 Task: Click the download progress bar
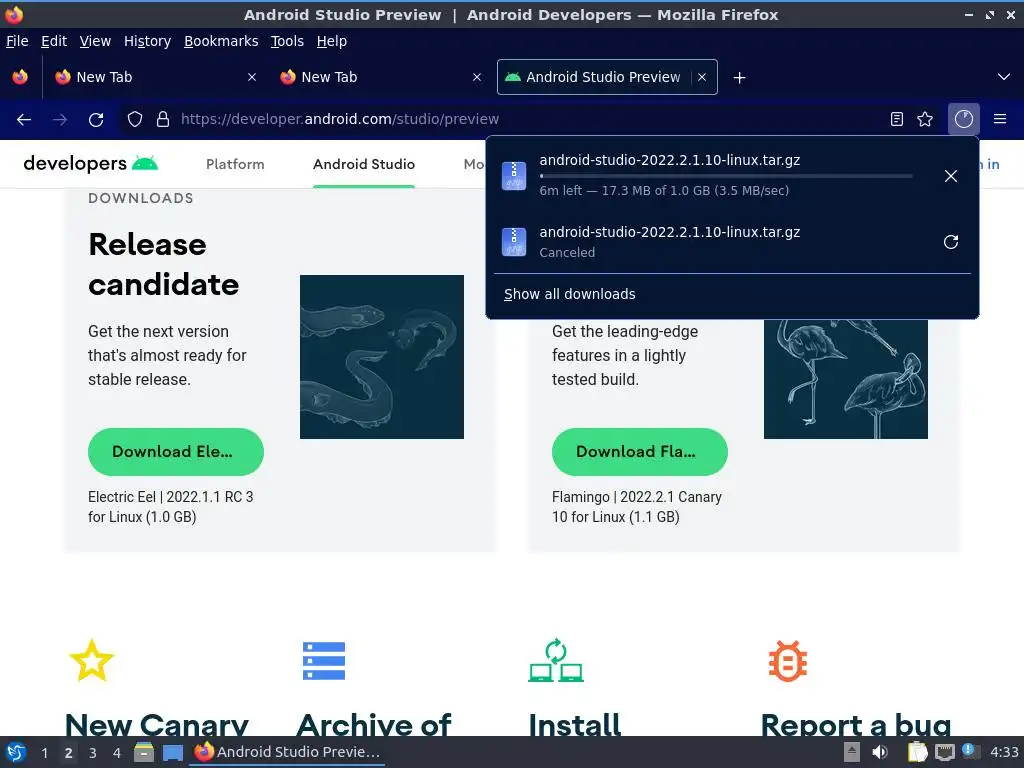pyautogui.click(x=726, y=176)
